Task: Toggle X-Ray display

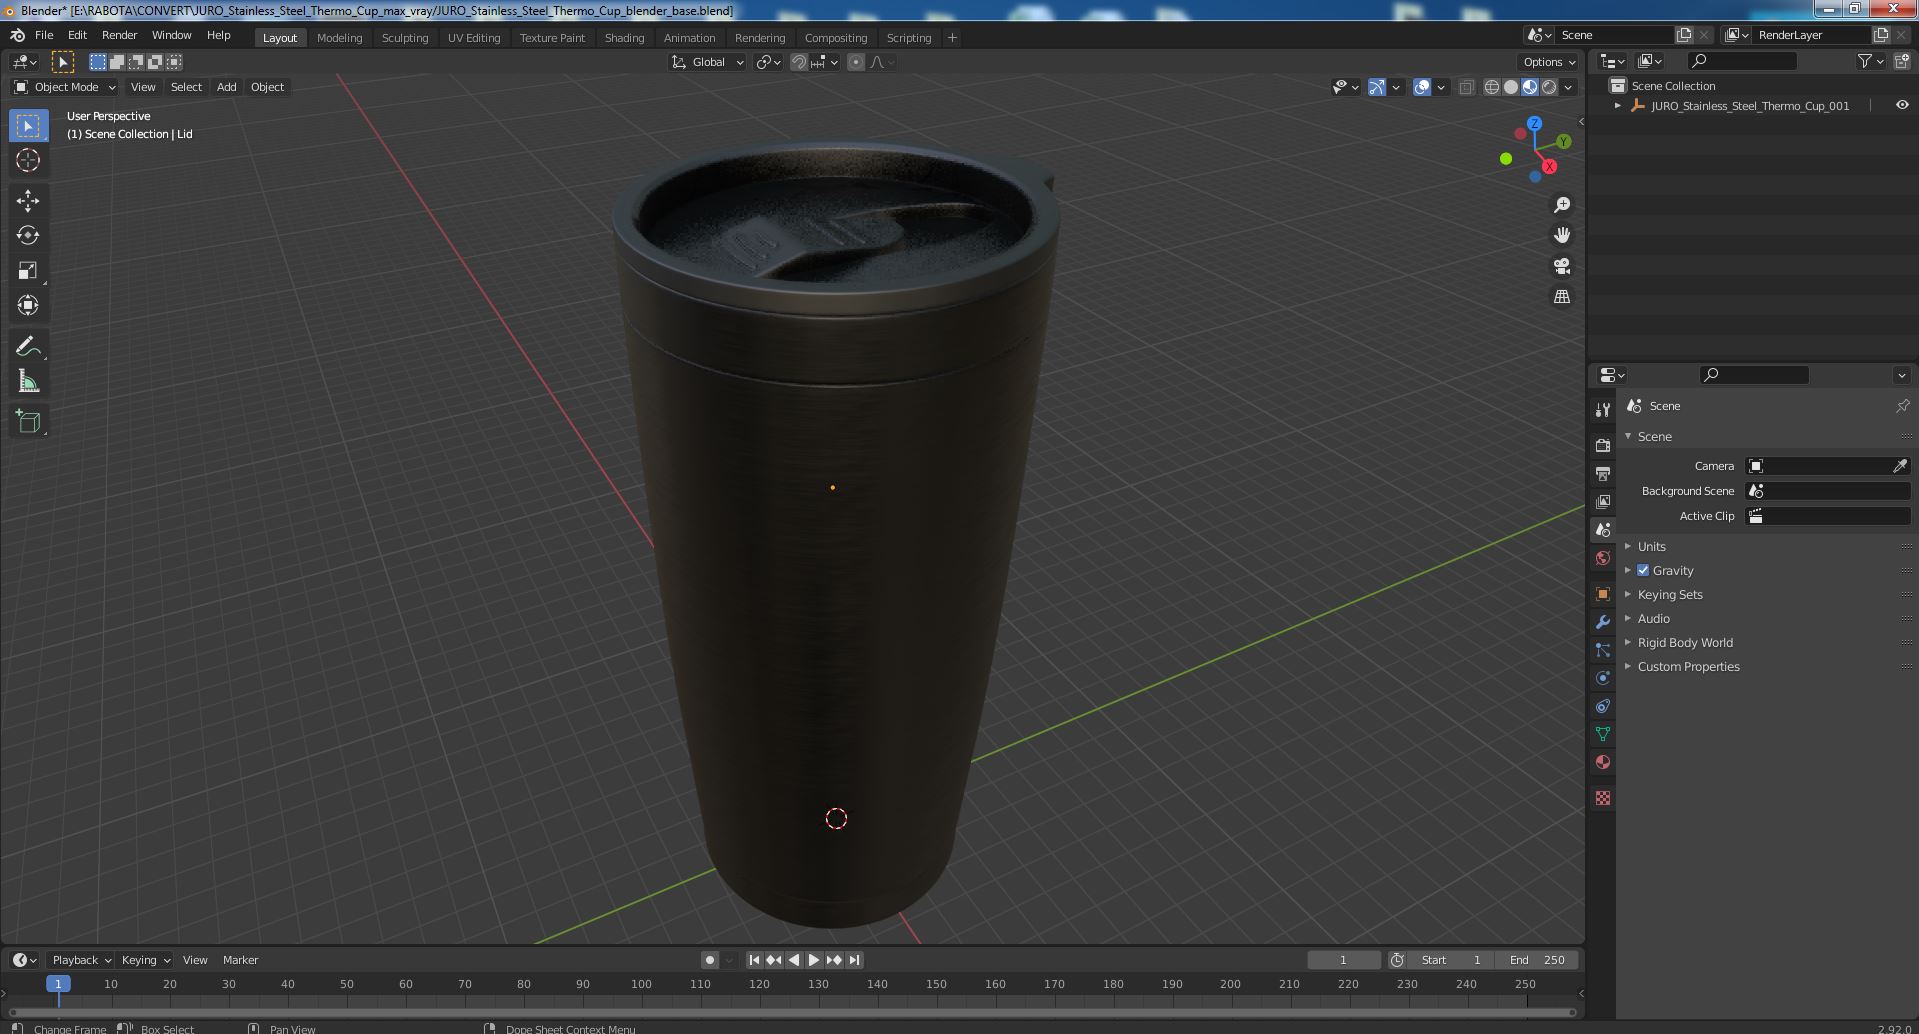Action: click(1466, 87)
